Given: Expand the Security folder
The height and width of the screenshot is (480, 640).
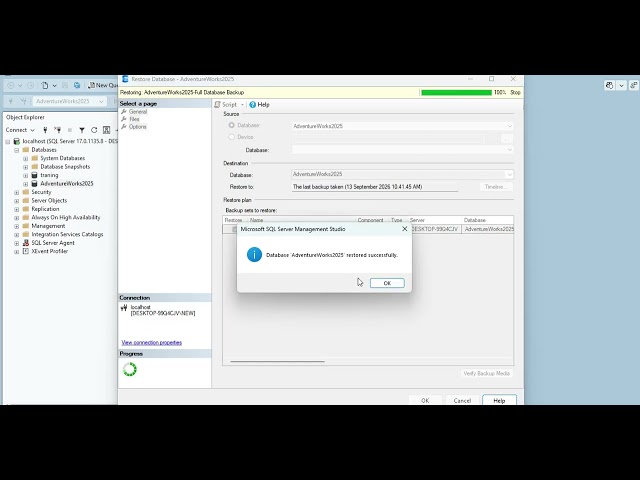Looking at the screenshot, I should click(x=17, y=192).
